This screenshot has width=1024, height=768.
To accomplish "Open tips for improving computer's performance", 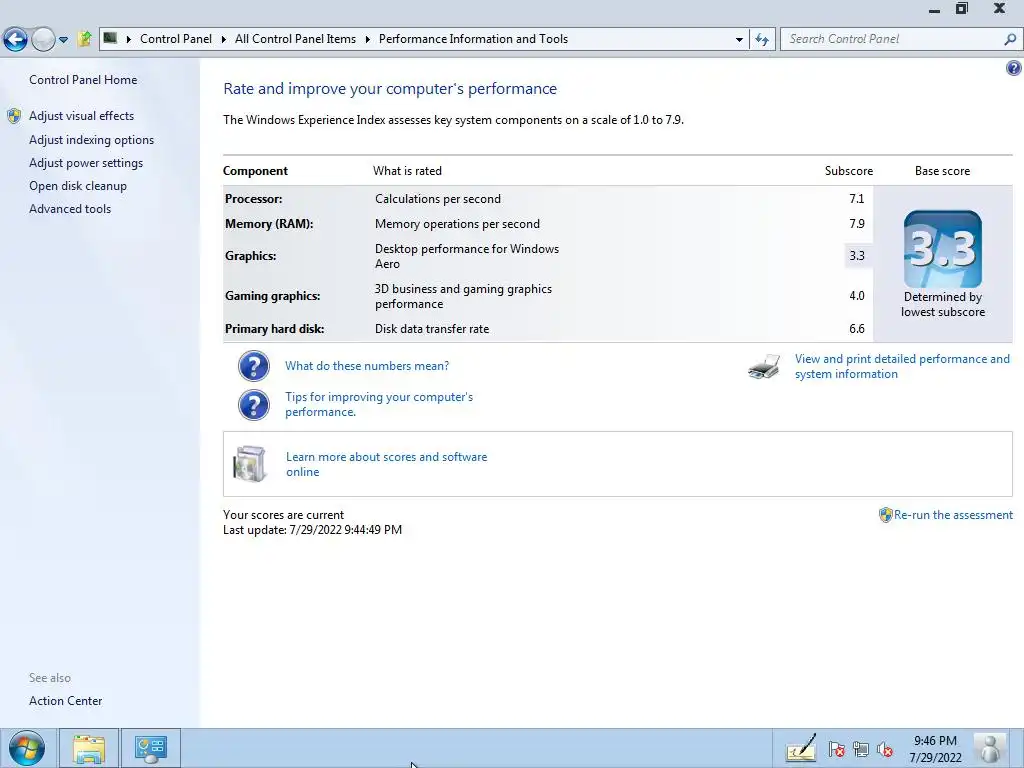I will click(379, 404).
